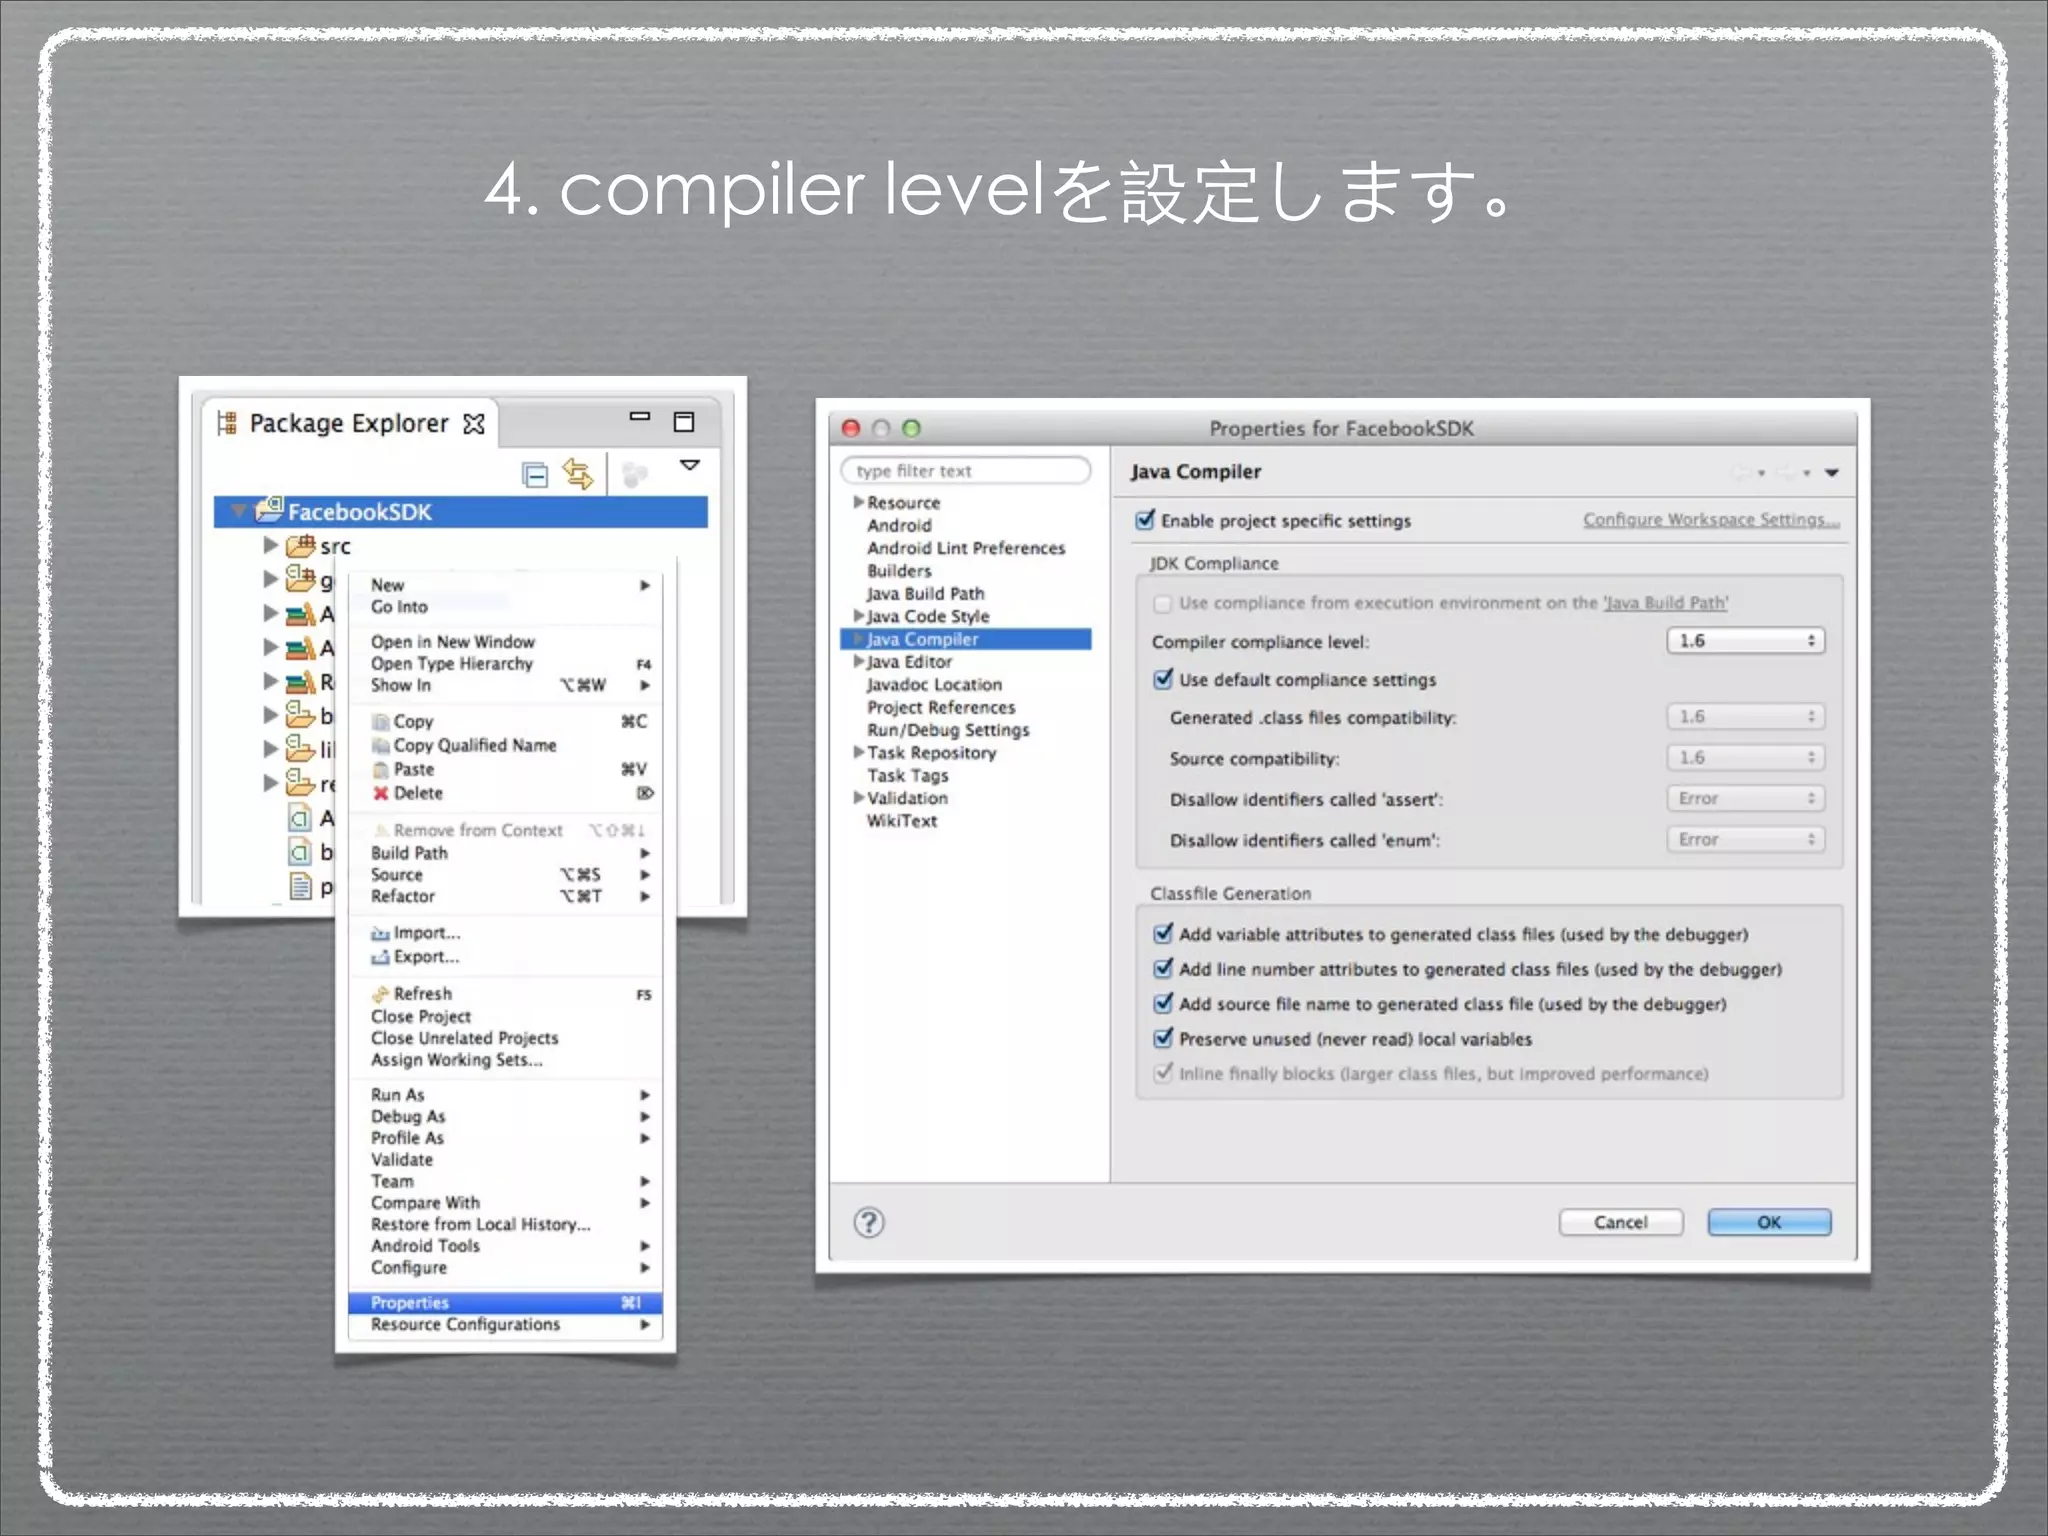Click Paste icon in context menu

[x=380, y=770]
